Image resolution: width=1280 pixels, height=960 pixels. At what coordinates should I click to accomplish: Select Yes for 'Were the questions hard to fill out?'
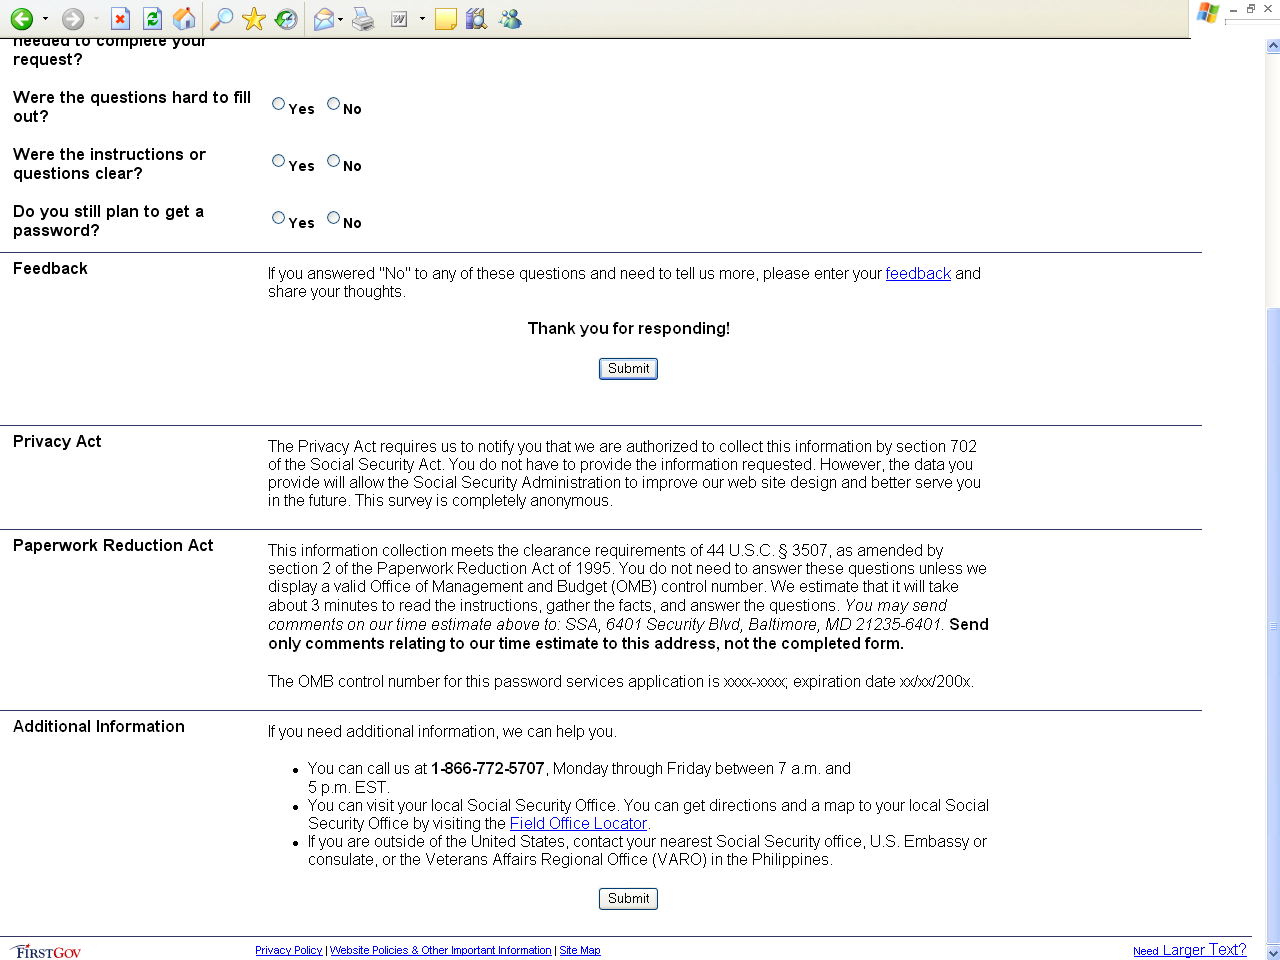point(279,104)
